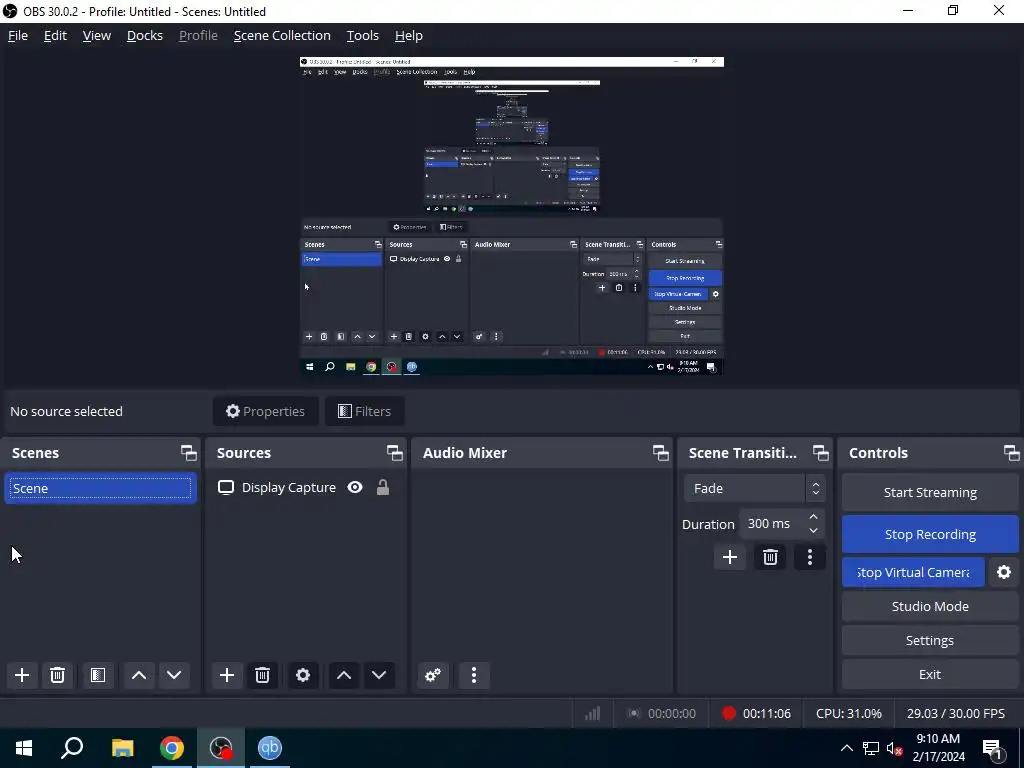This screenshot has width=1024, height=768.
Task: Undock the Scenes panel
Action: coord(189,453)
